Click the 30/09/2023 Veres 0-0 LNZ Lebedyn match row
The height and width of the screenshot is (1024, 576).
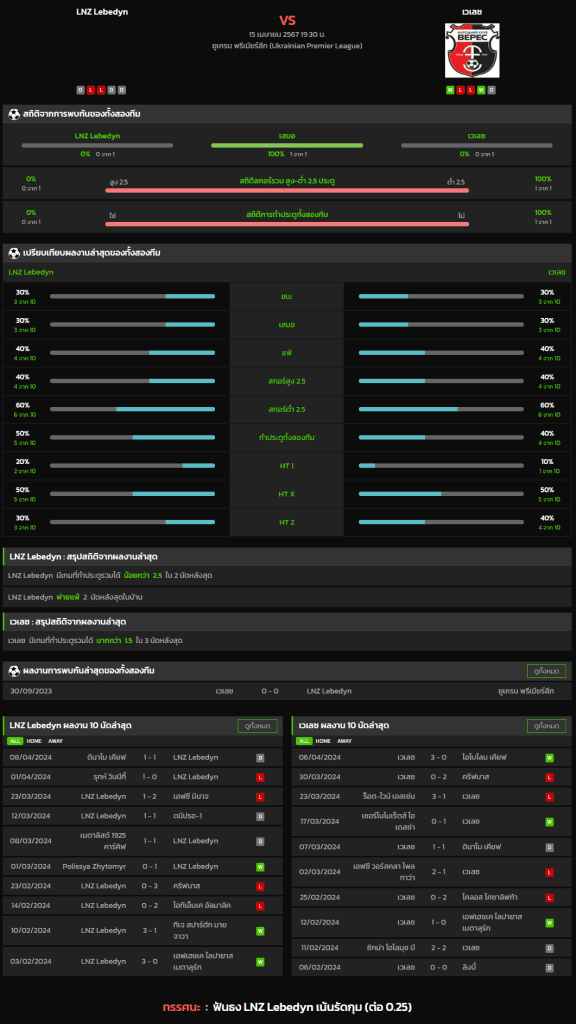(x=287, y=691)
